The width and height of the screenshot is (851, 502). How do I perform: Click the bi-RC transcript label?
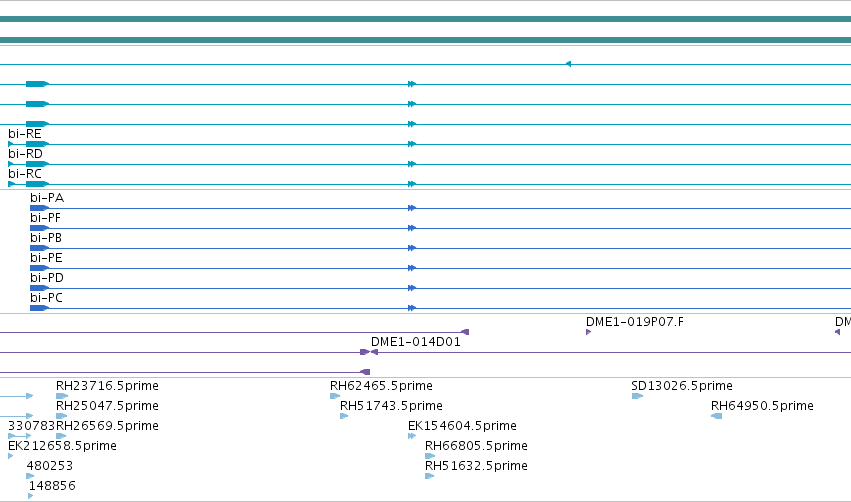click(24, 174)
